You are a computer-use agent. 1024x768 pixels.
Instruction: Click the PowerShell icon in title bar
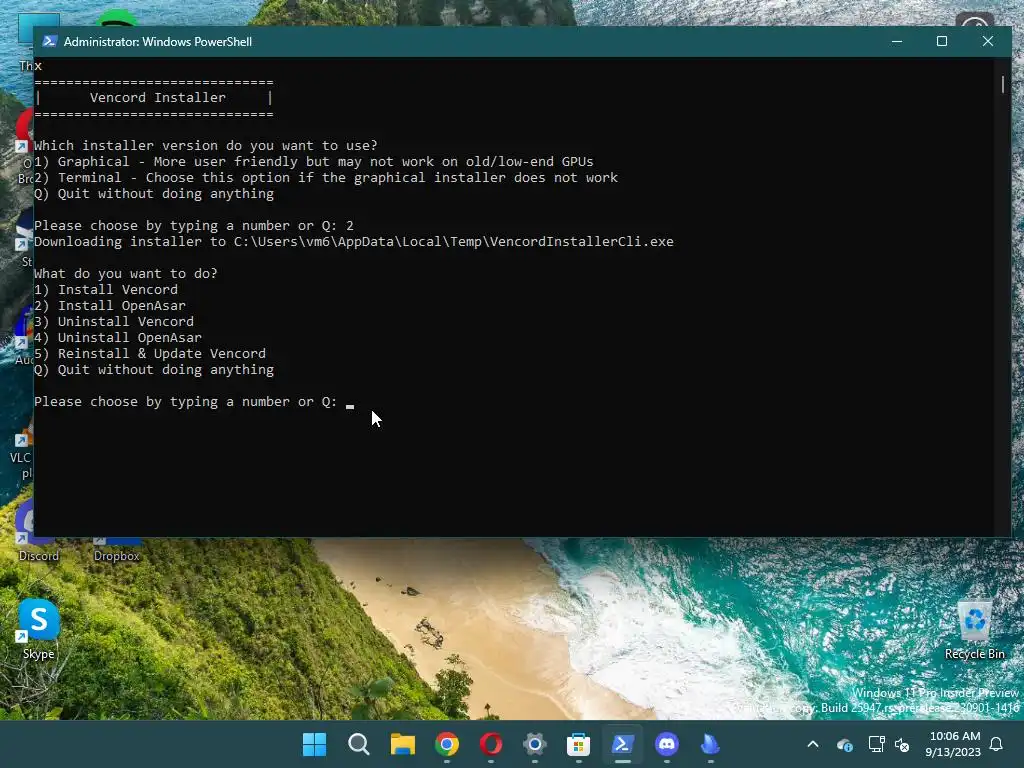pyautogui.click(x=49, y=41)
